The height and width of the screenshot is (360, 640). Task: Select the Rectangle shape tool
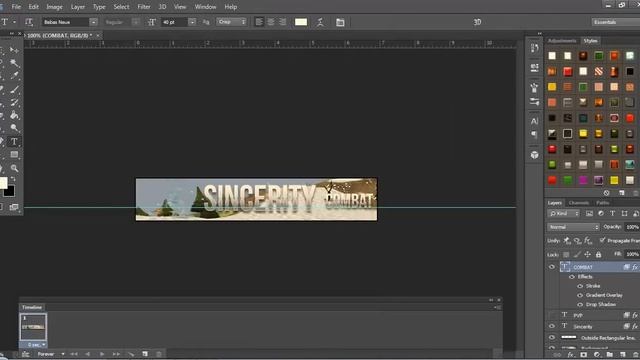[x=14, y=155]
